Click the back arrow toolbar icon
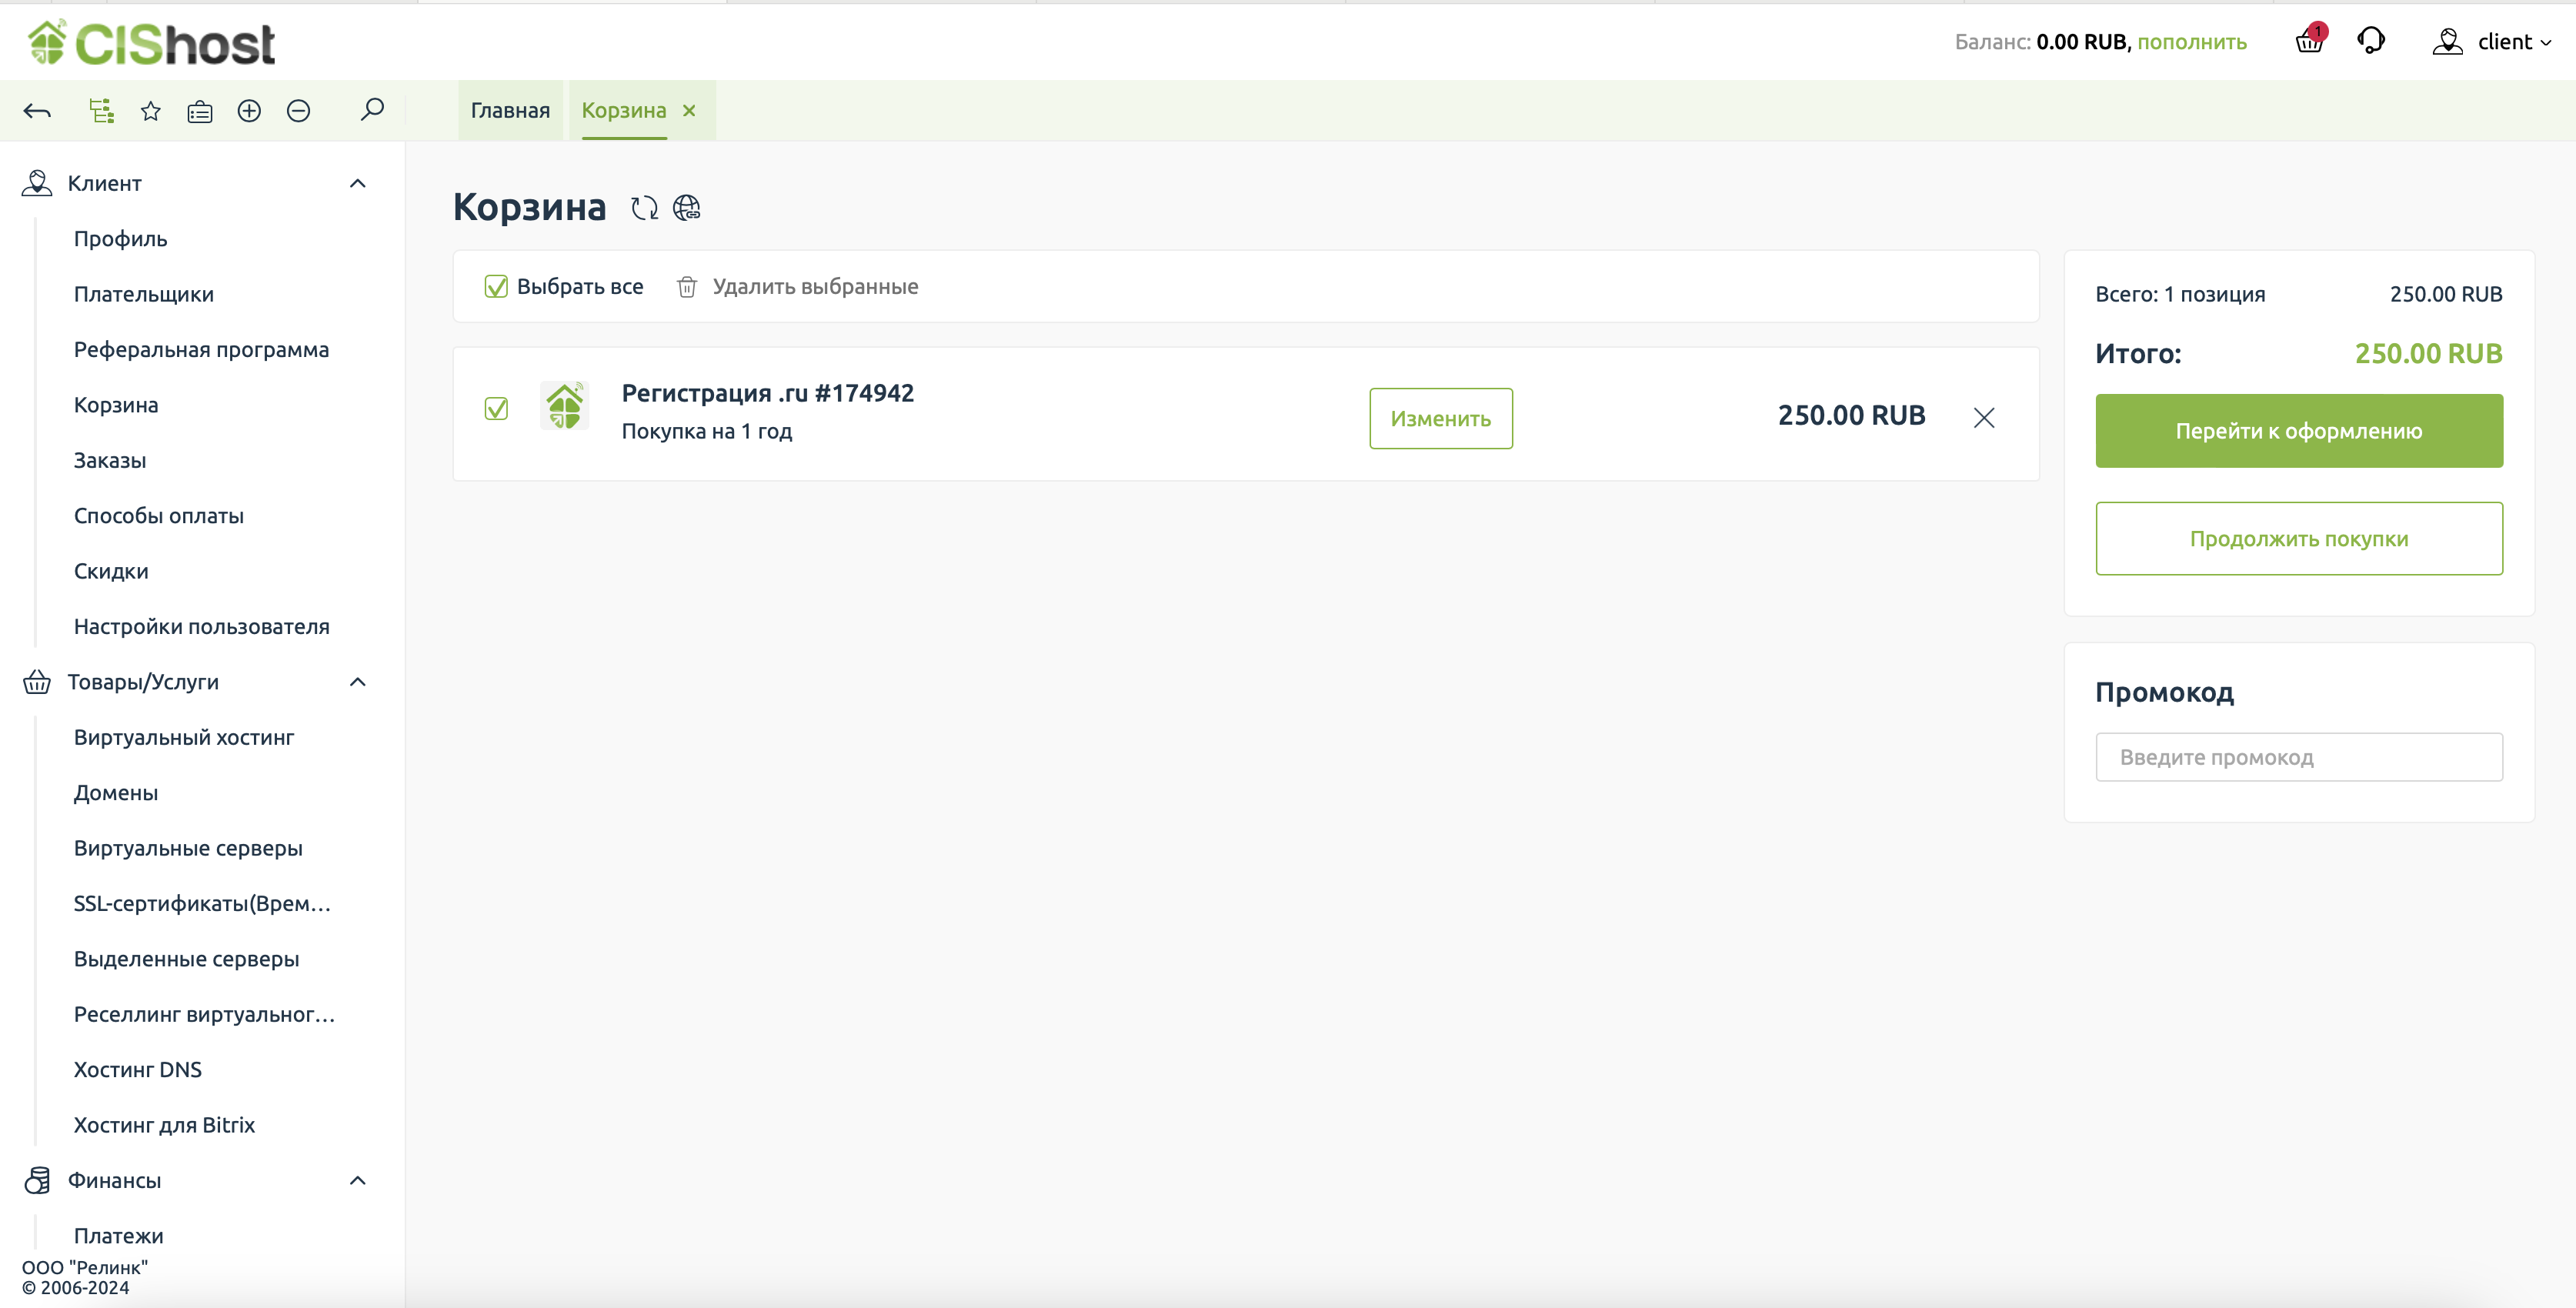 pyautogui.click(x=37, y=111)
